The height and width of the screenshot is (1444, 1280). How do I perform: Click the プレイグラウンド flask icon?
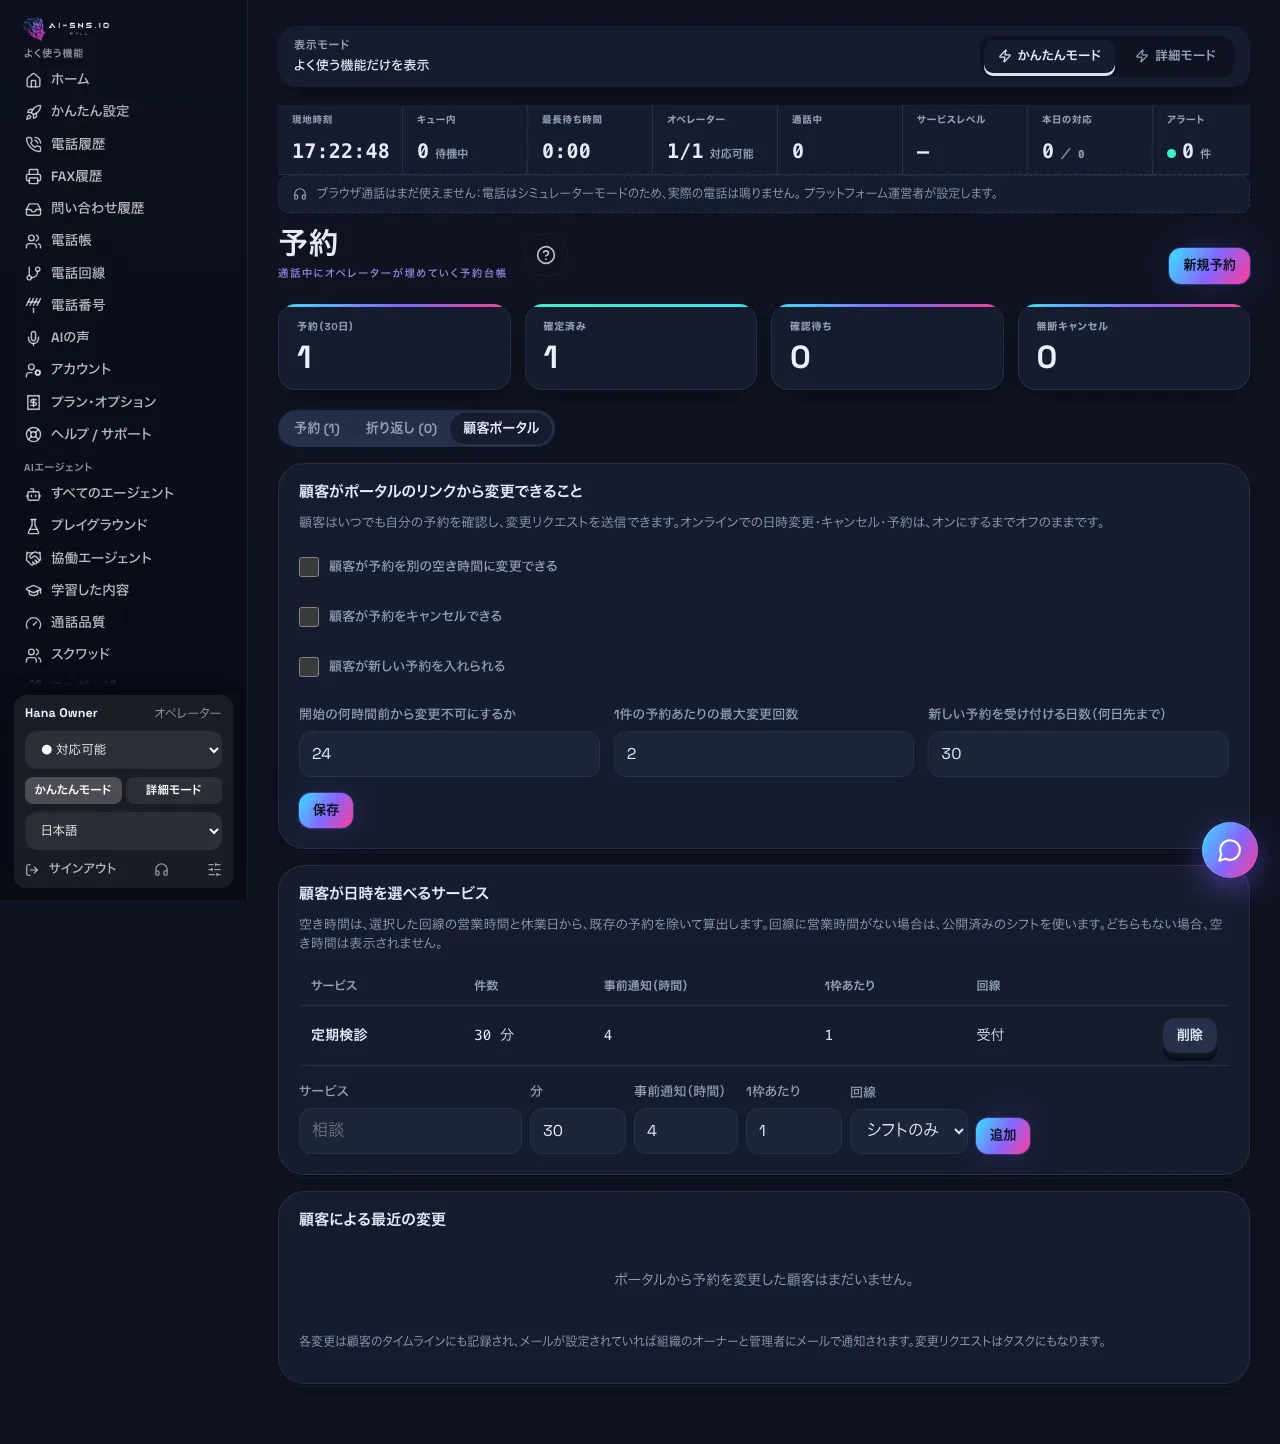pos(33,526)
